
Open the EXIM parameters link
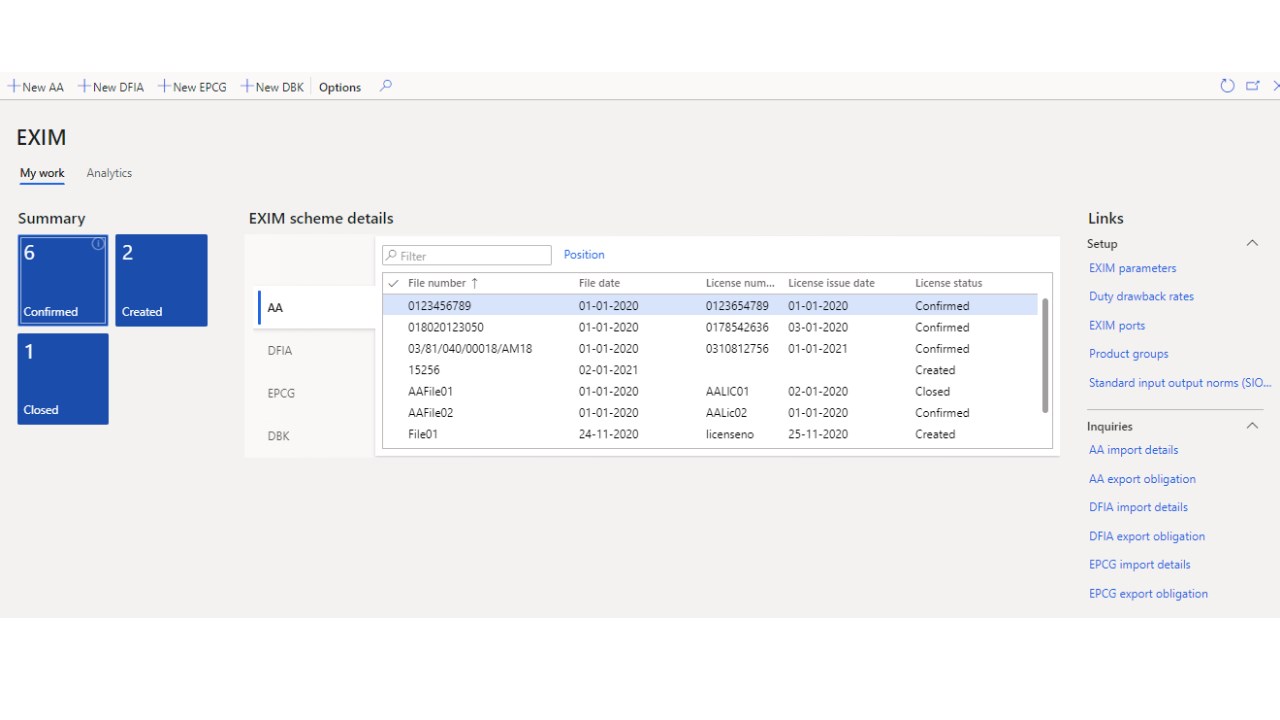[1132, 268]
